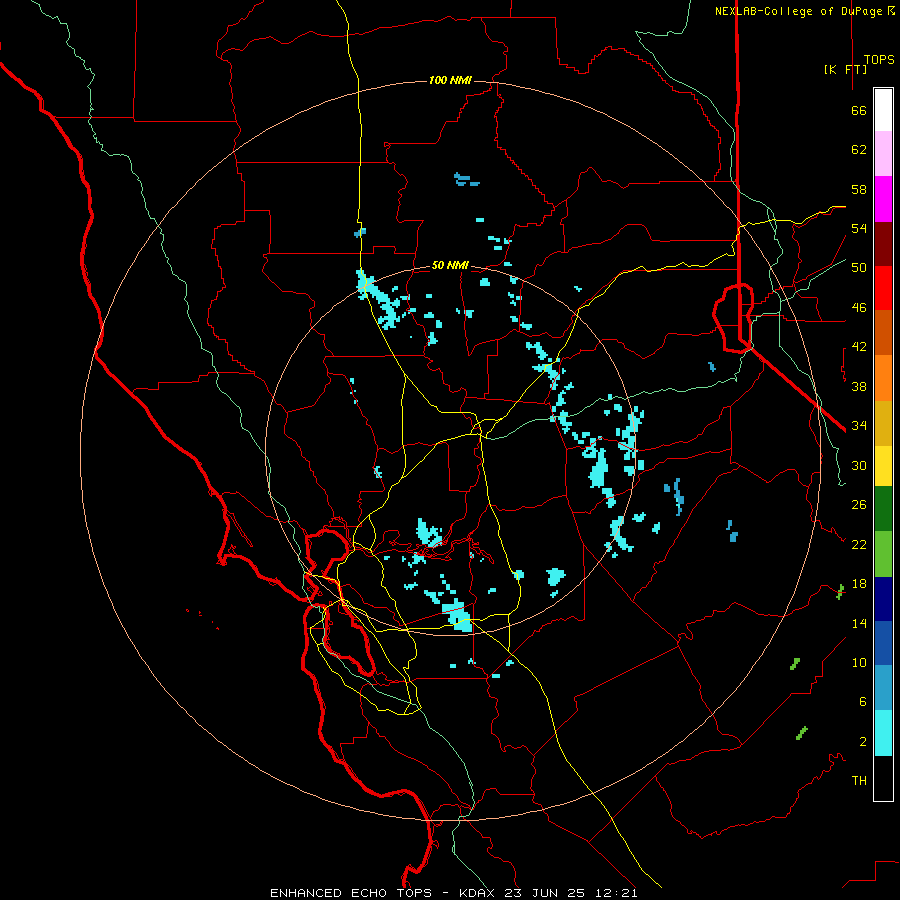Screen dimensions: 900x900
Task: Select the magenta legend color band
Action: [x=883, y=199]
